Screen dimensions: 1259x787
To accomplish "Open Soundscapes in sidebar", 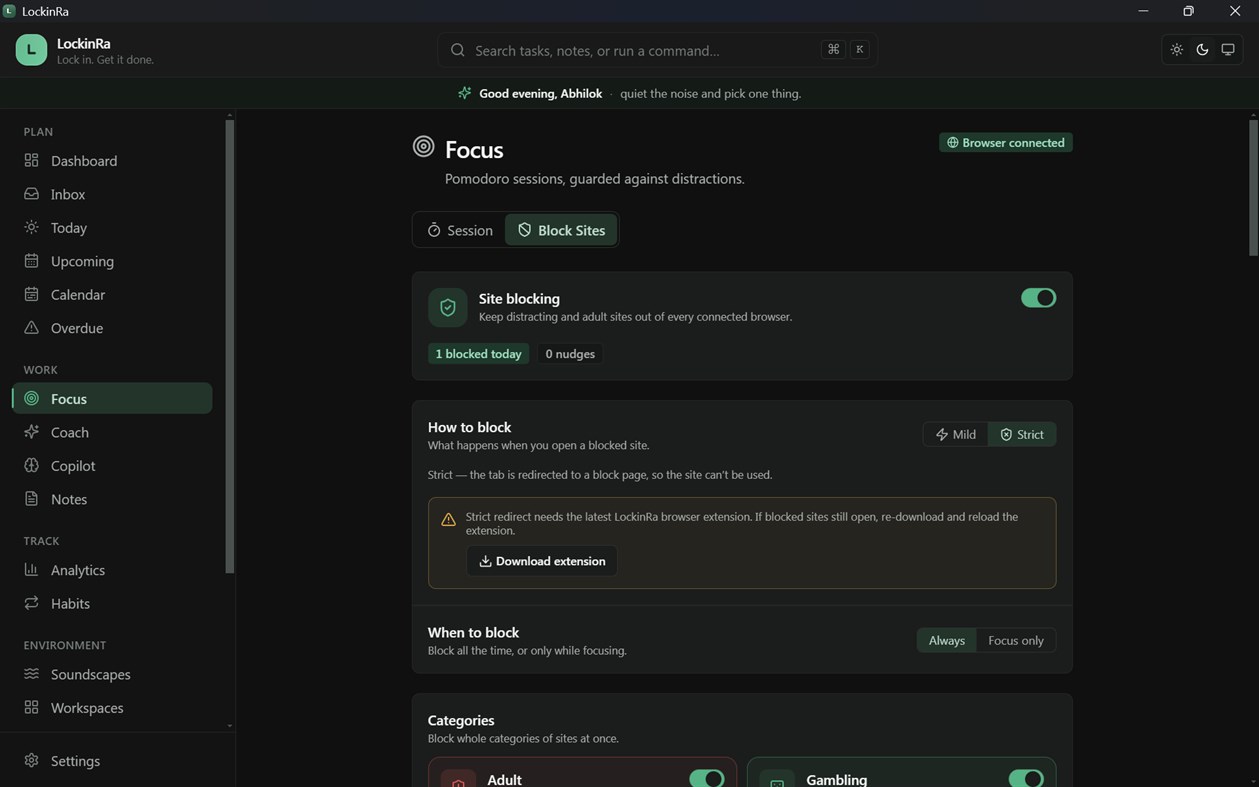I will [112, 674].
